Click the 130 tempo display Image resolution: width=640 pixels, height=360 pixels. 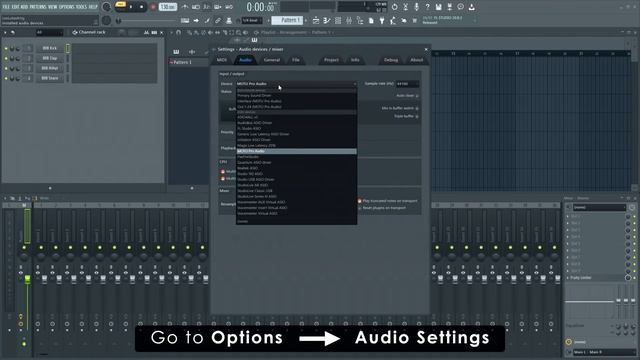[168, 7]
